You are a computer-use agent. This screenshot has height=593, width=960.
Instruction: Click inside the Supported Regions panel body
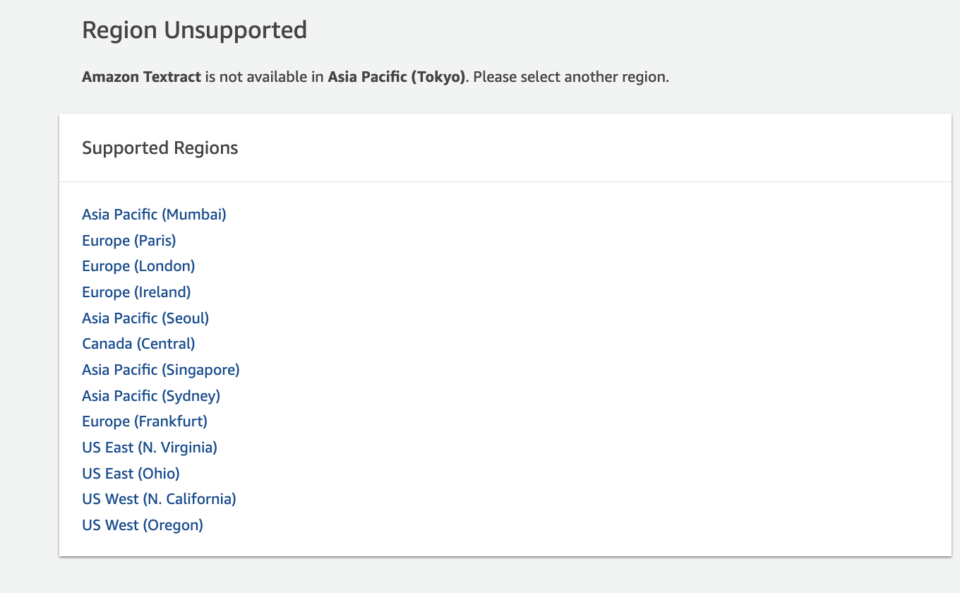(x=500, y=370)
